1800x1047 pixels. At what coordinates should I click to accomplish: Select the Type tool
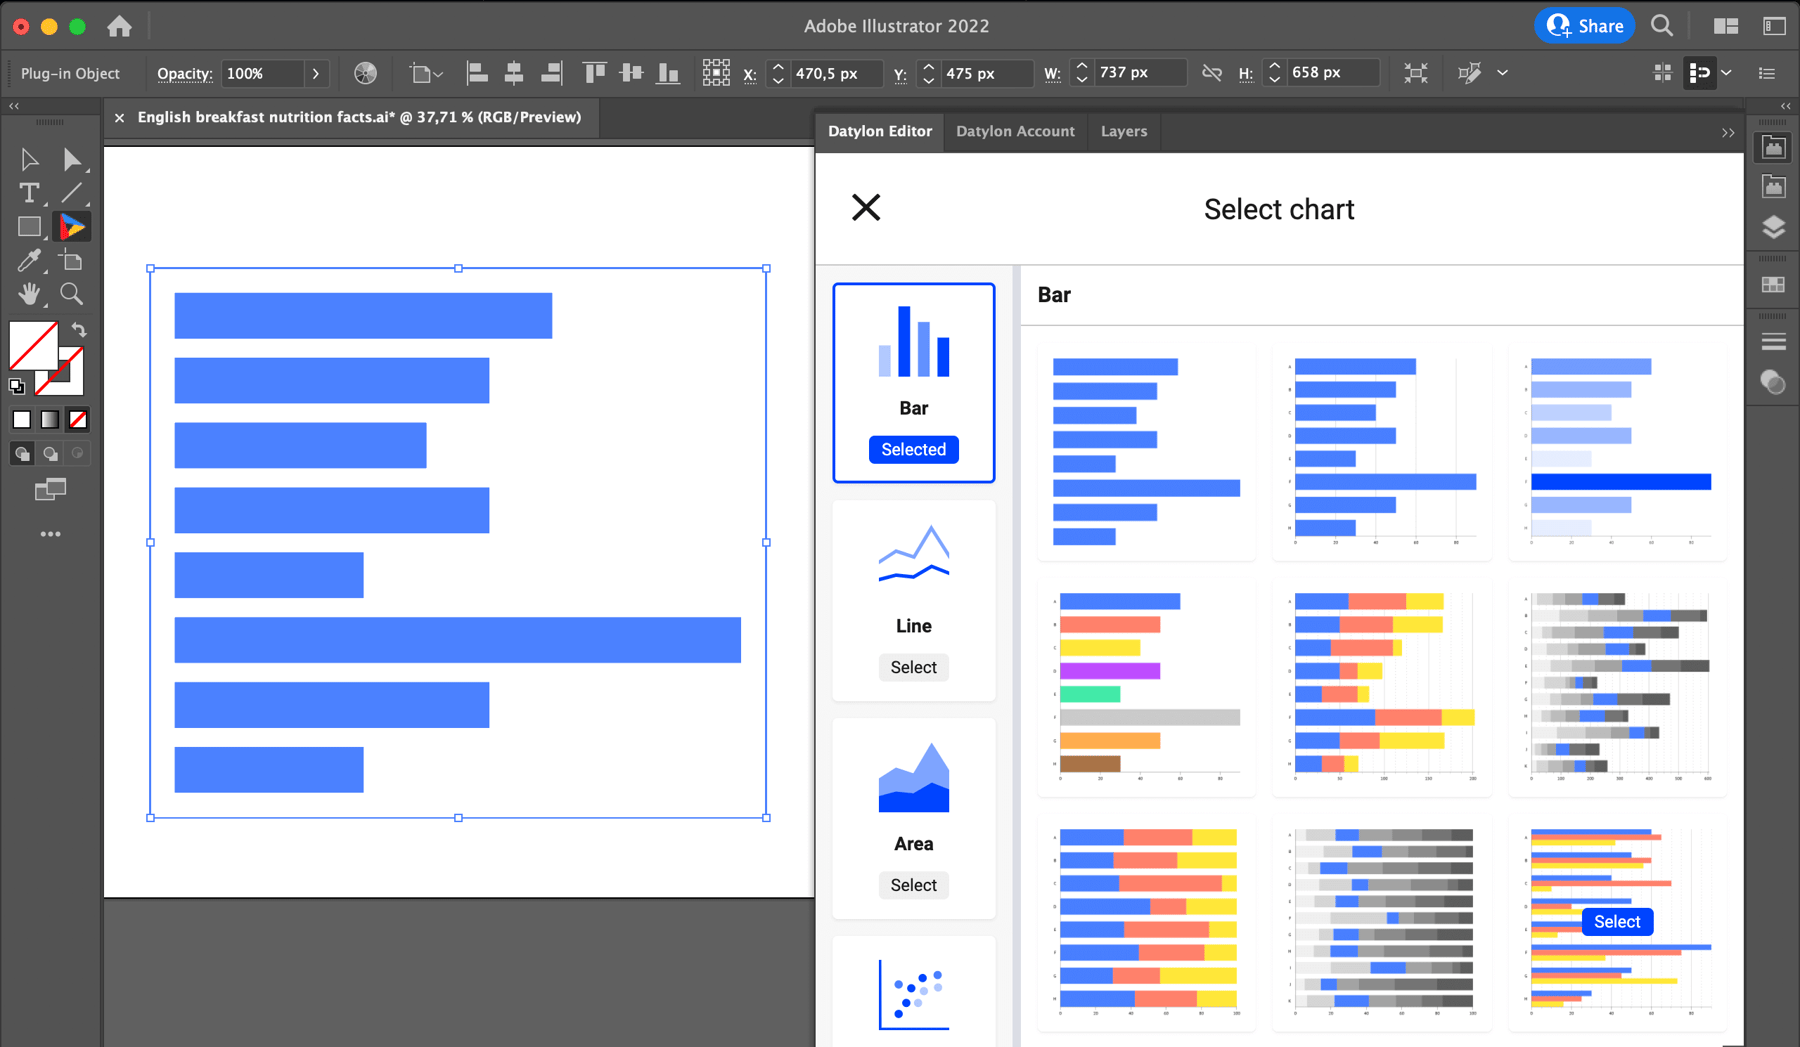29,193
